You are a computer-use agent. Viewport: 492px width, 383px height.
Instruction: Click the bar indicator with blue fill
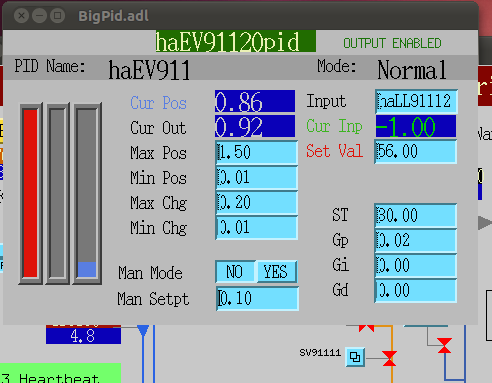click(x=87, y=193)
